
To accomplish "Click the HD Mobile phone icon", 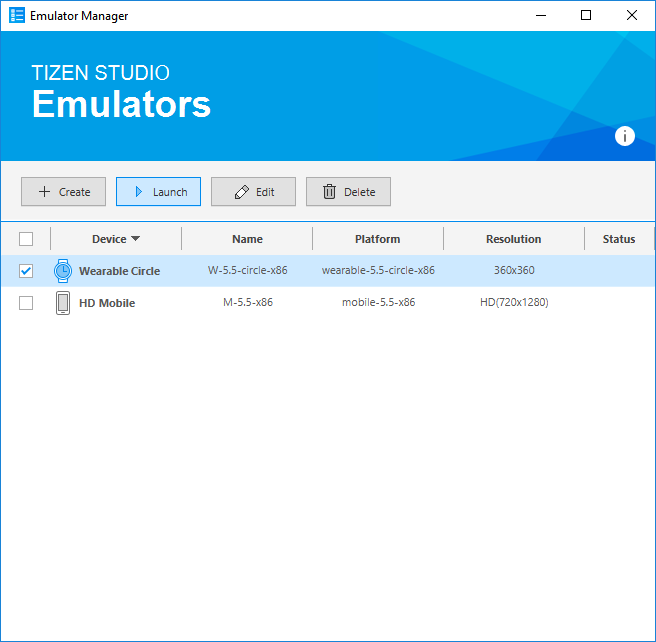I will (63, 303).
